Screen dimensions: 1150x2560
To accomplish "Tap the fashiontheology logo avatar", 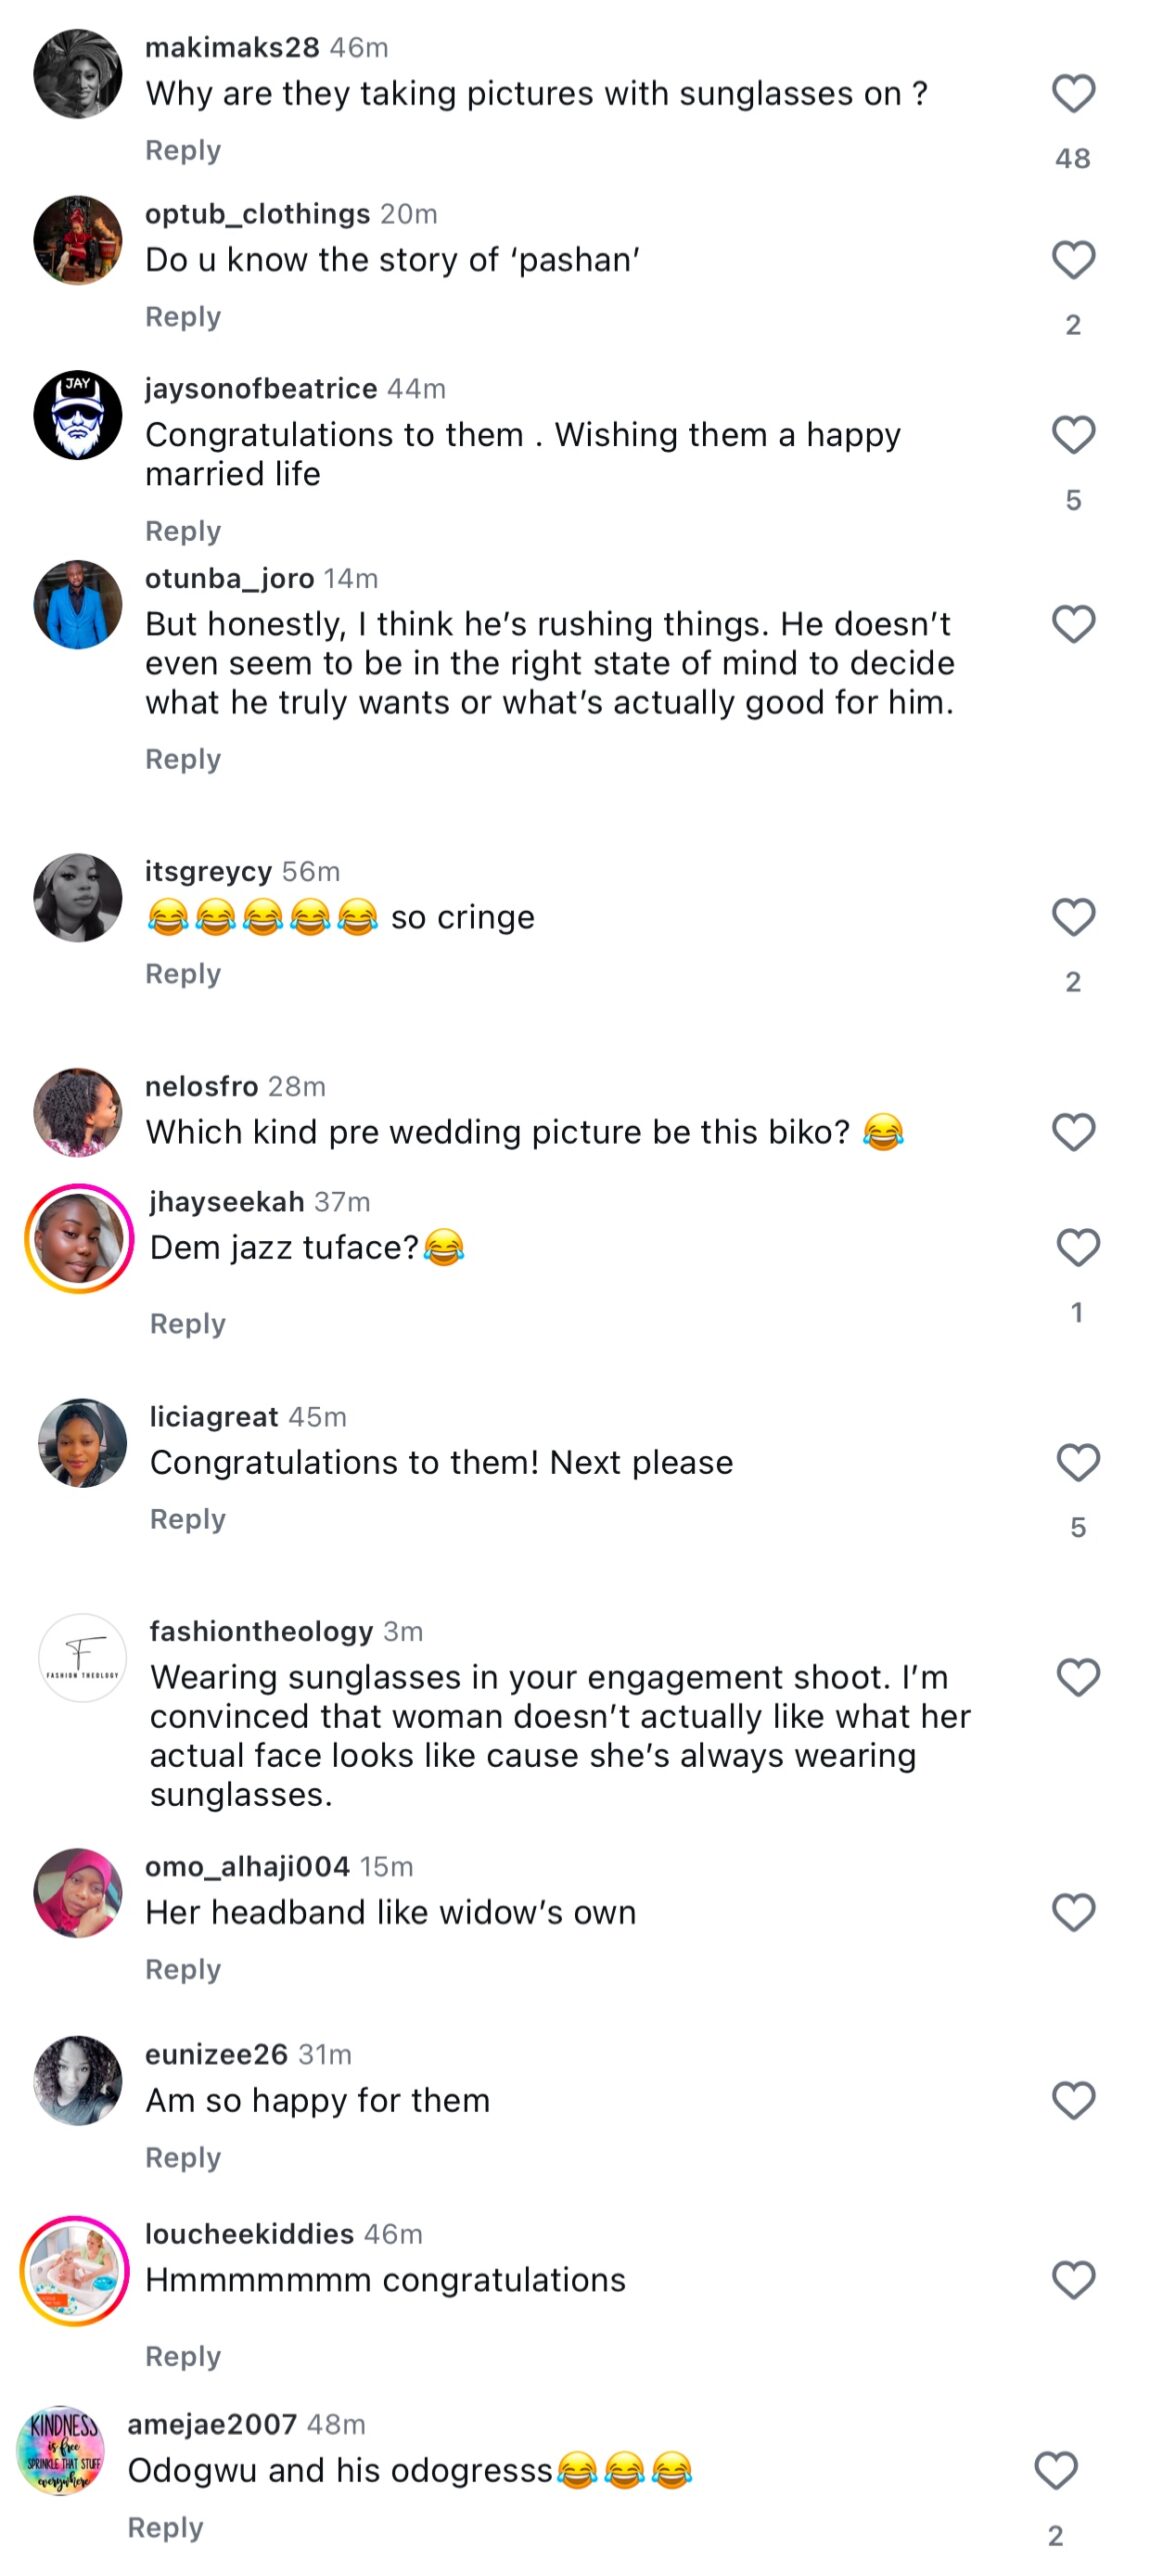I will [x=82, y=1657].
